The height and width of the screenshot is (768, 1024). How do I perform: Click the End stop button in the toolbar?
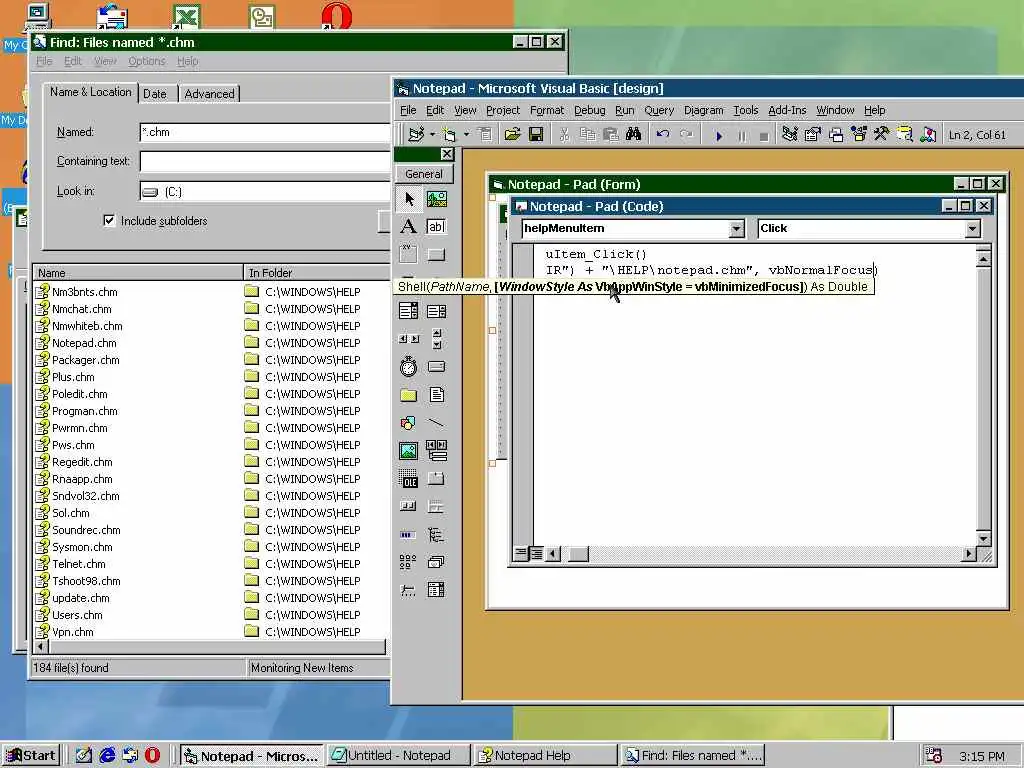tap(764, 135)
